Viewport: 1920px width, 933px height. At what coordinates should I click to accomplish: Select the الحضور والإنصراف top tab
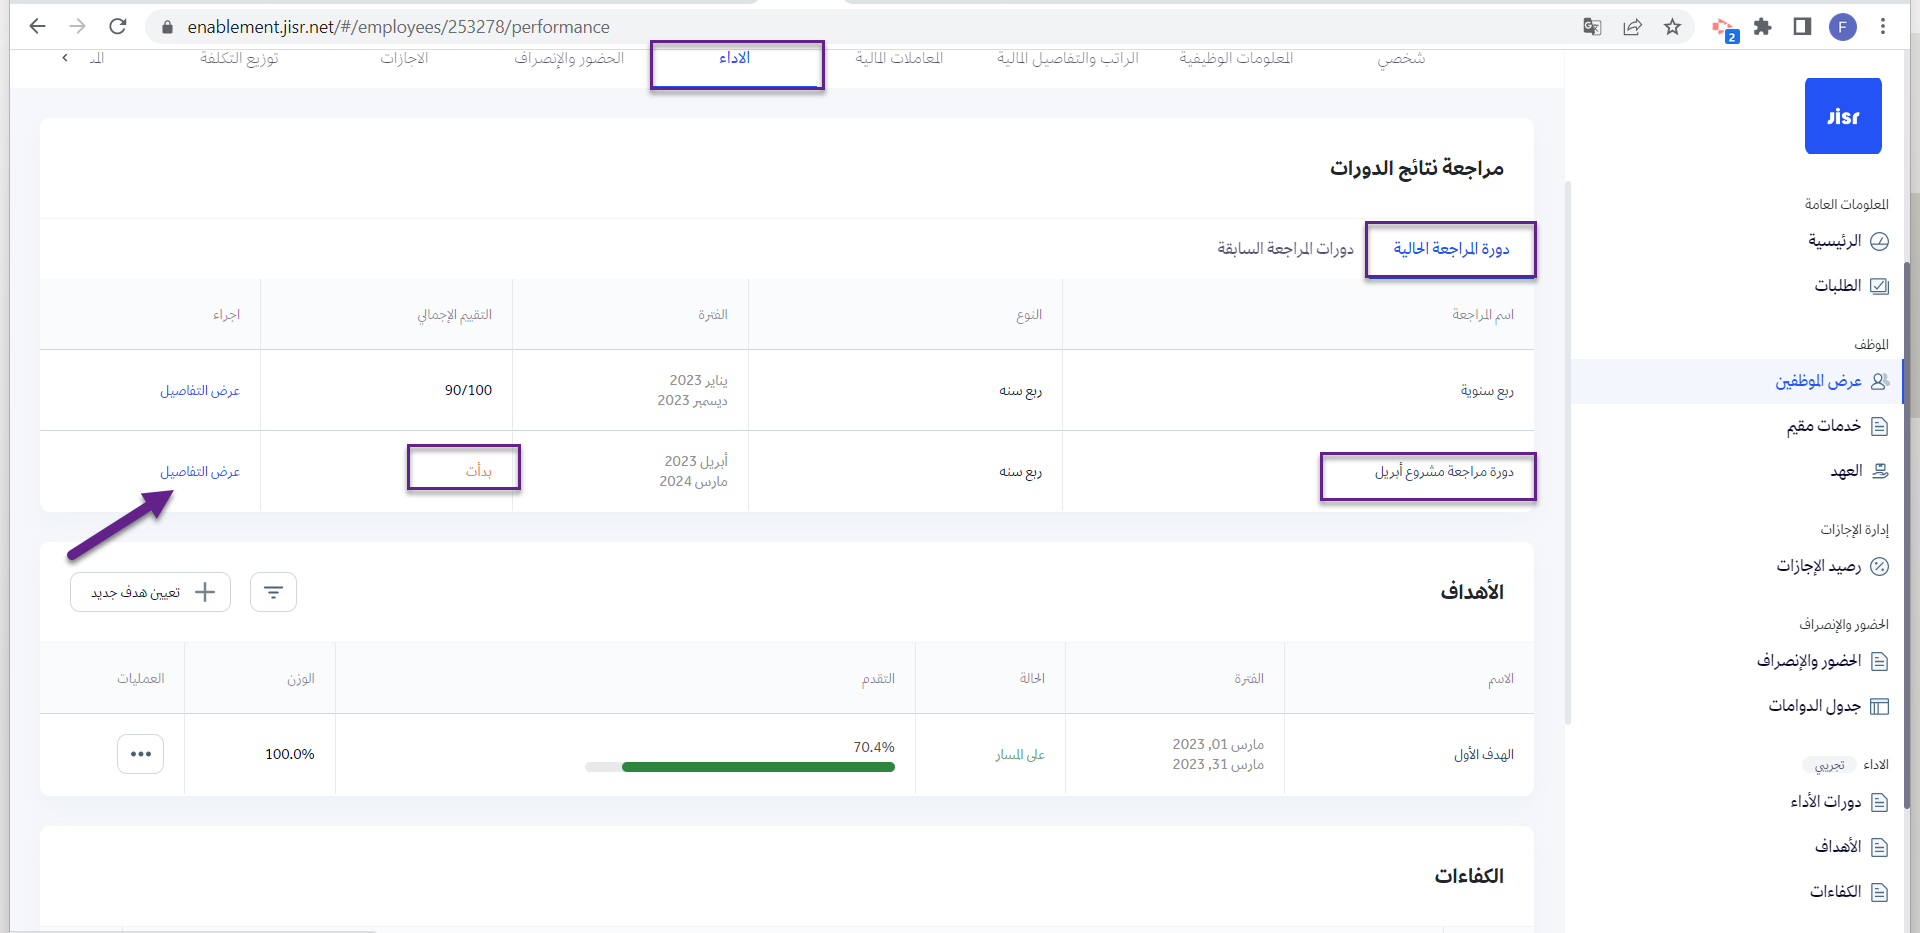point(569,58)
